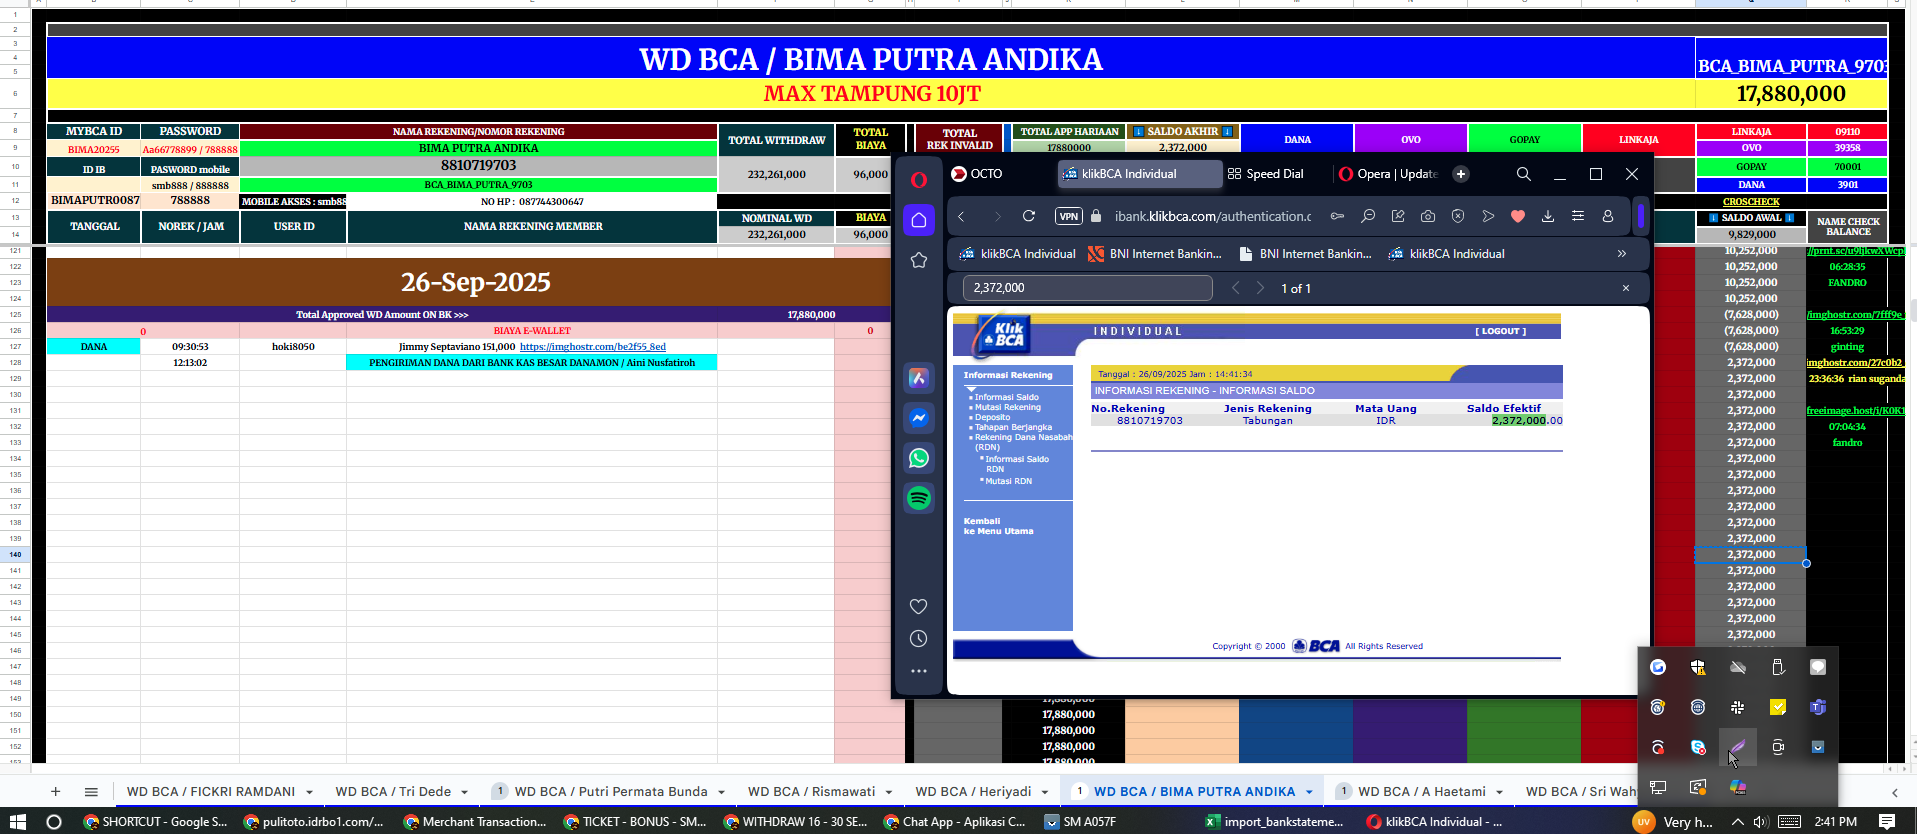Open Opera profile account icon
Screen dimensions: 1917x834
pos(1608,216)
